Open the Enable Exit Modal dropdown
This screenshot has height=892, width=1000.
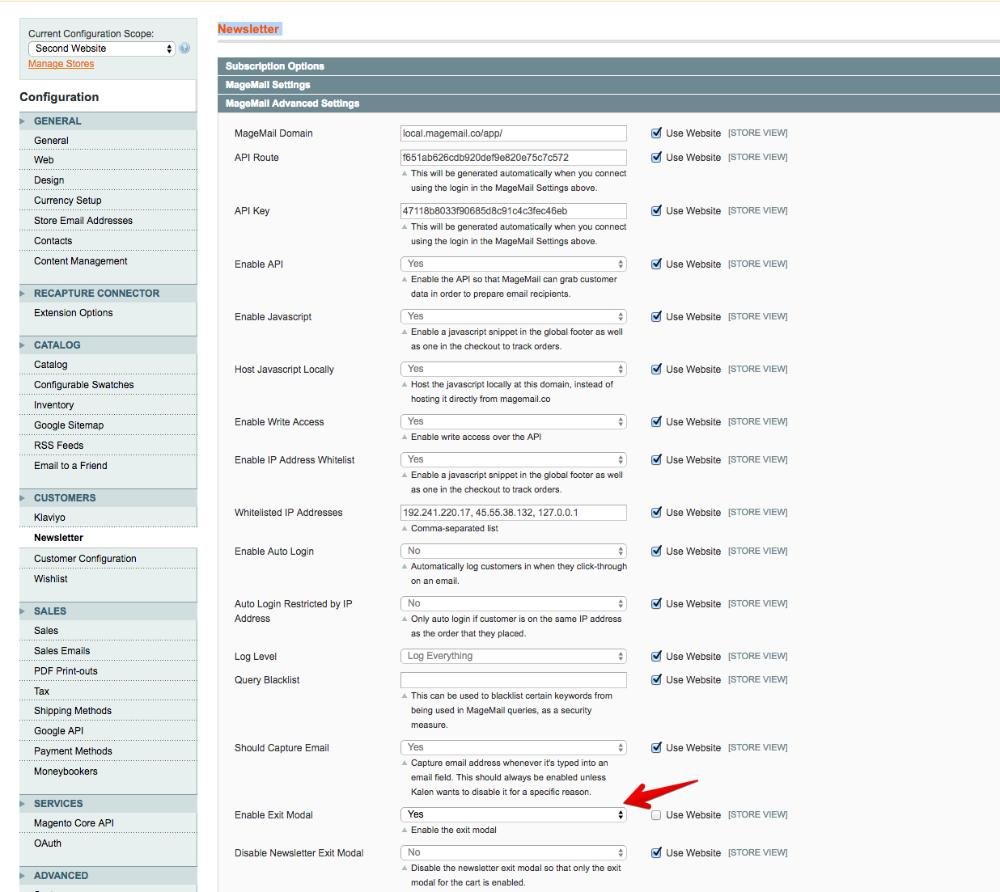[513, 815]
